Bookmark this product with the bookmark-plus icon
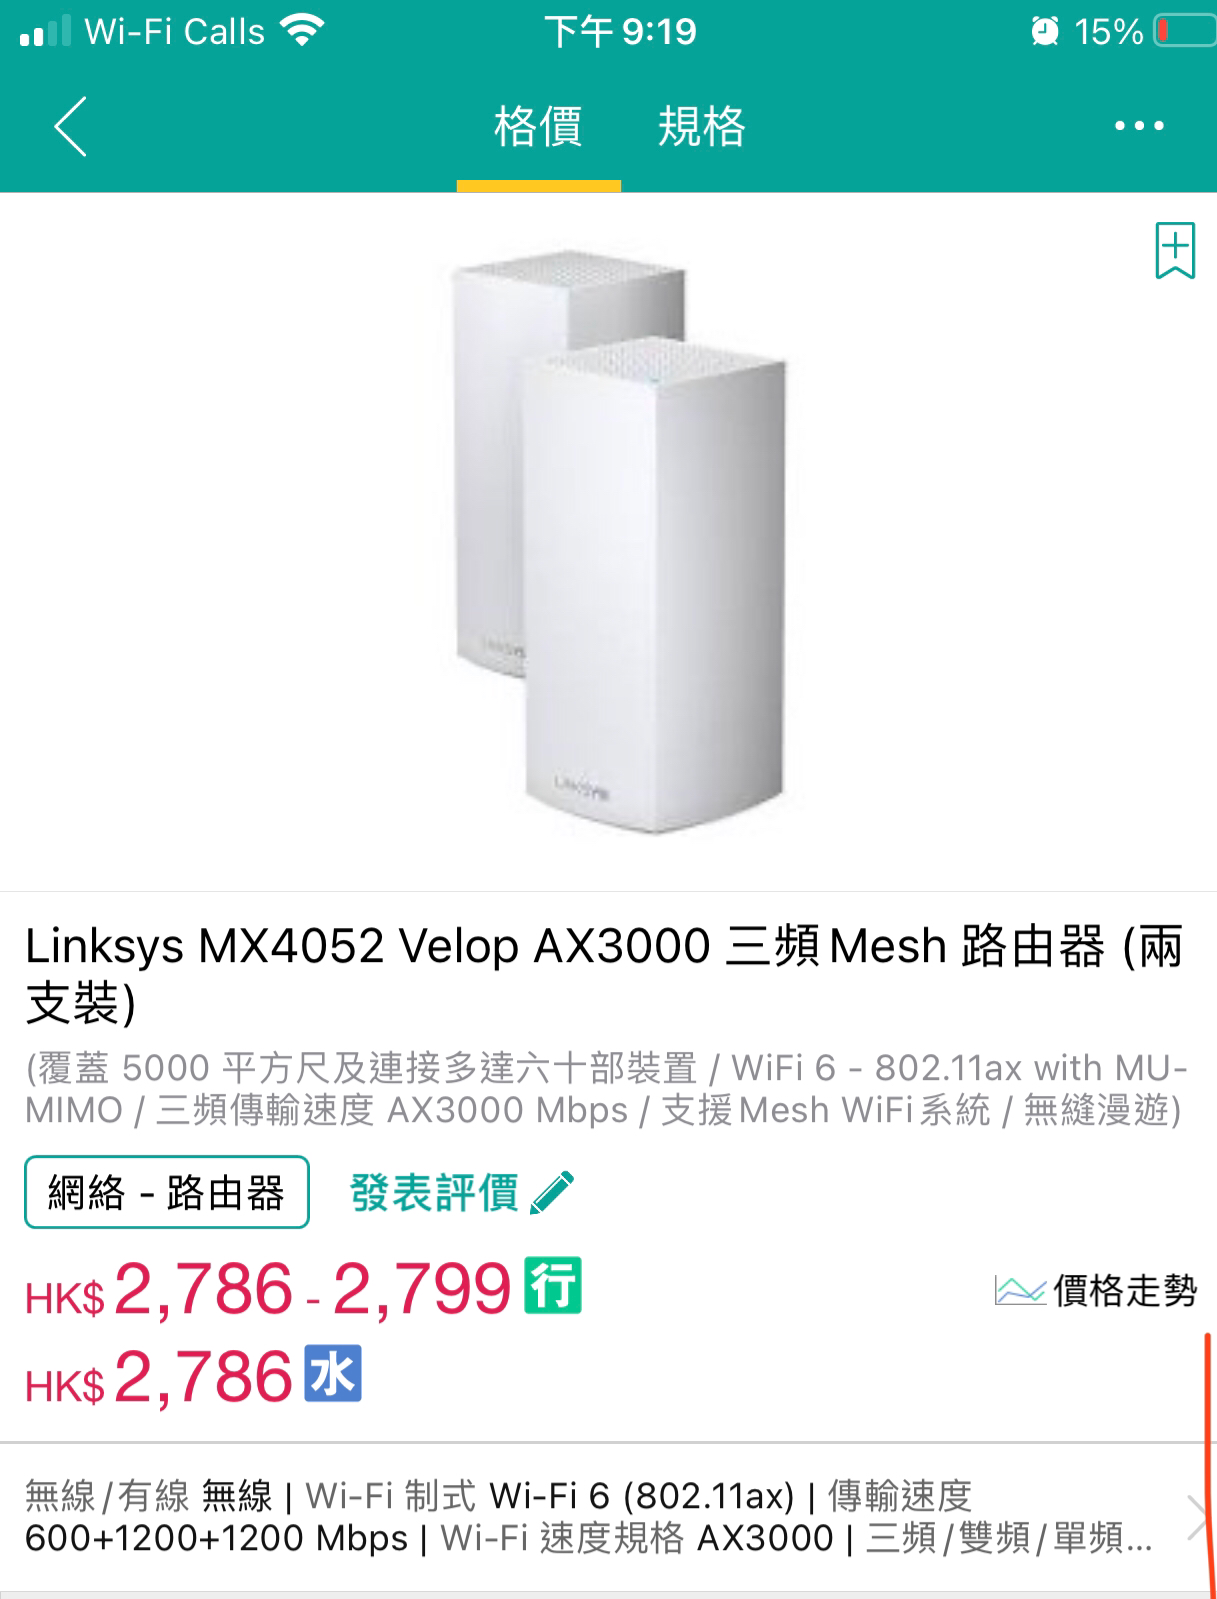 pyautogui.click(x=1175, y=250)
